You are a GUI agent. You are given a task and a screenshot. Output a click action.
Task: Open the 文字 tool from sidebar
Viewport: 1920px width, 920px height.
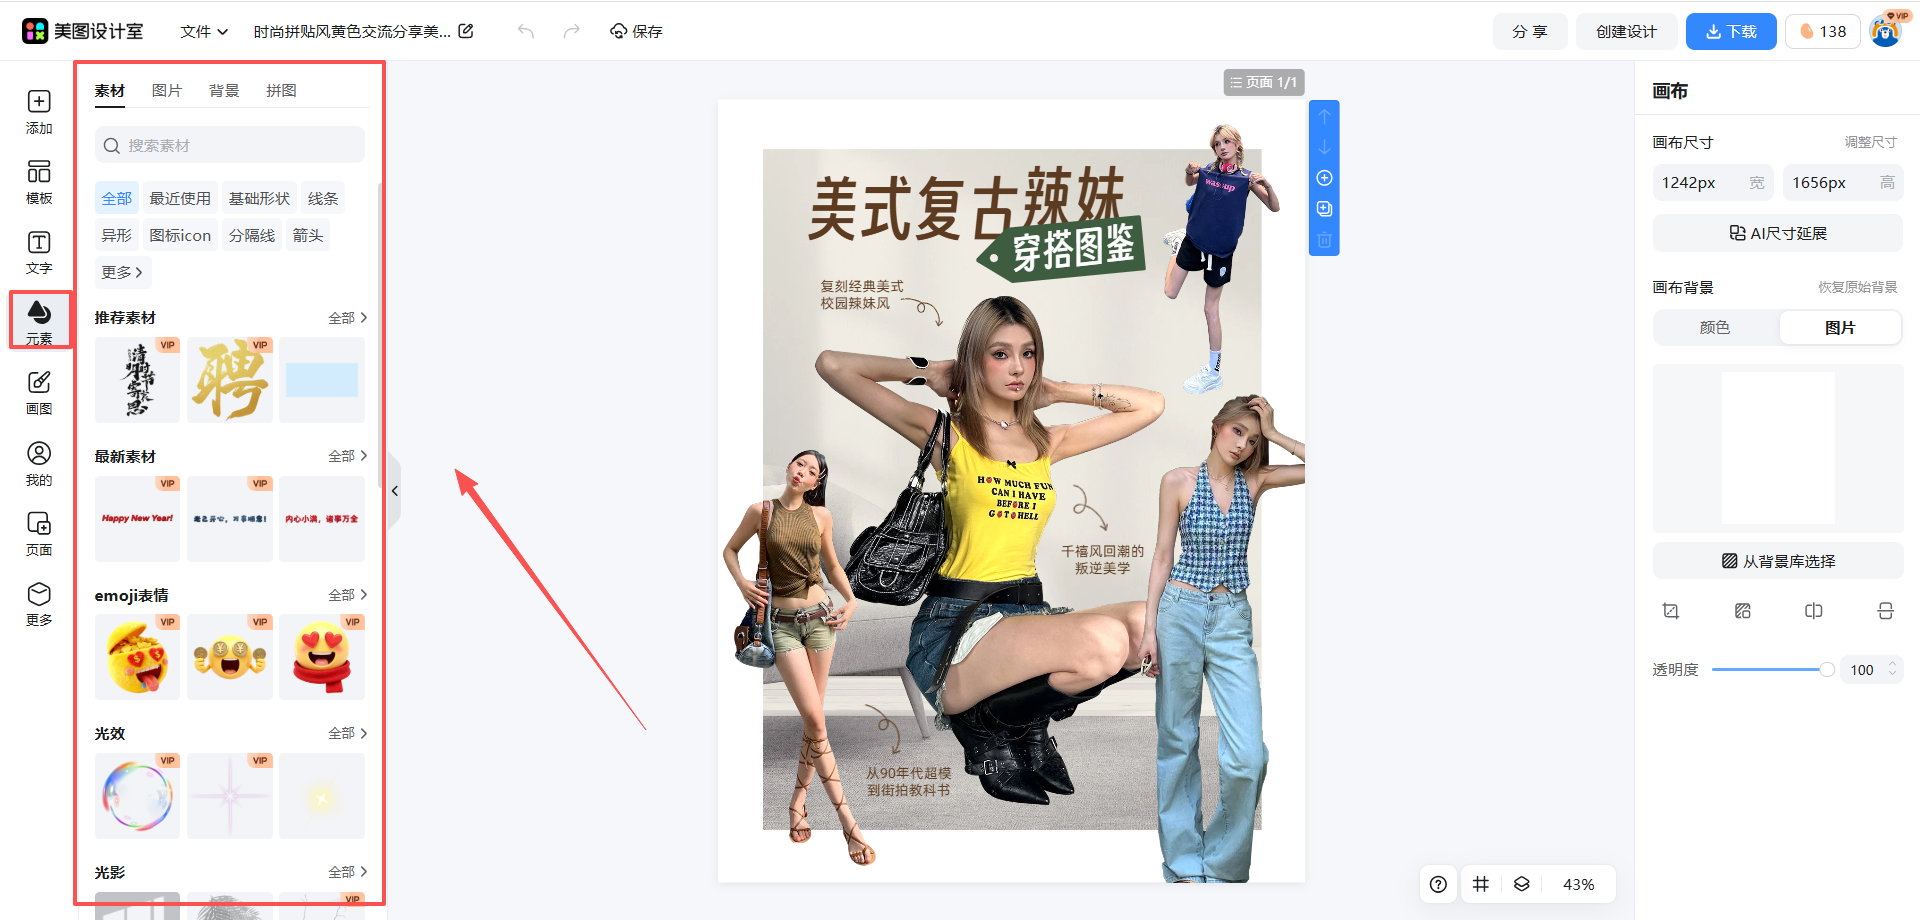(39, 250)
